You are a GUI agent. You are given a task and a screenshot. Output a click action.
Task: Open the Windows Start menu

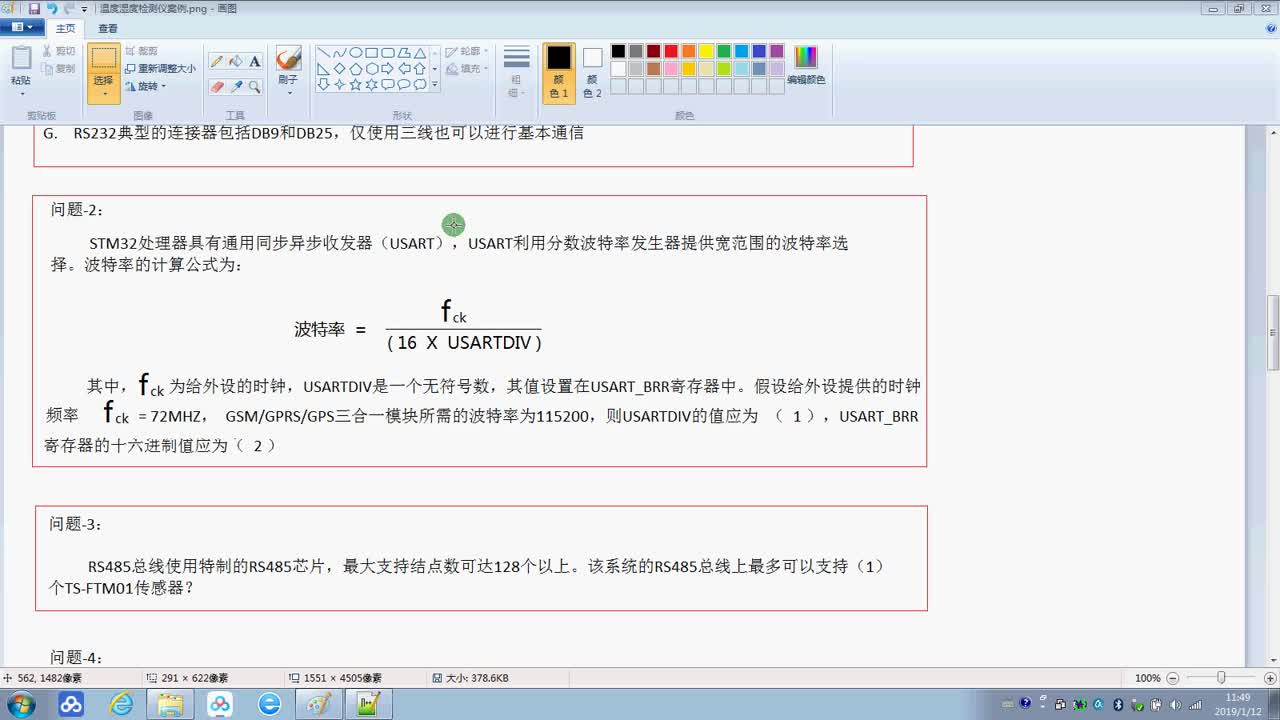(x=20, y=704)
